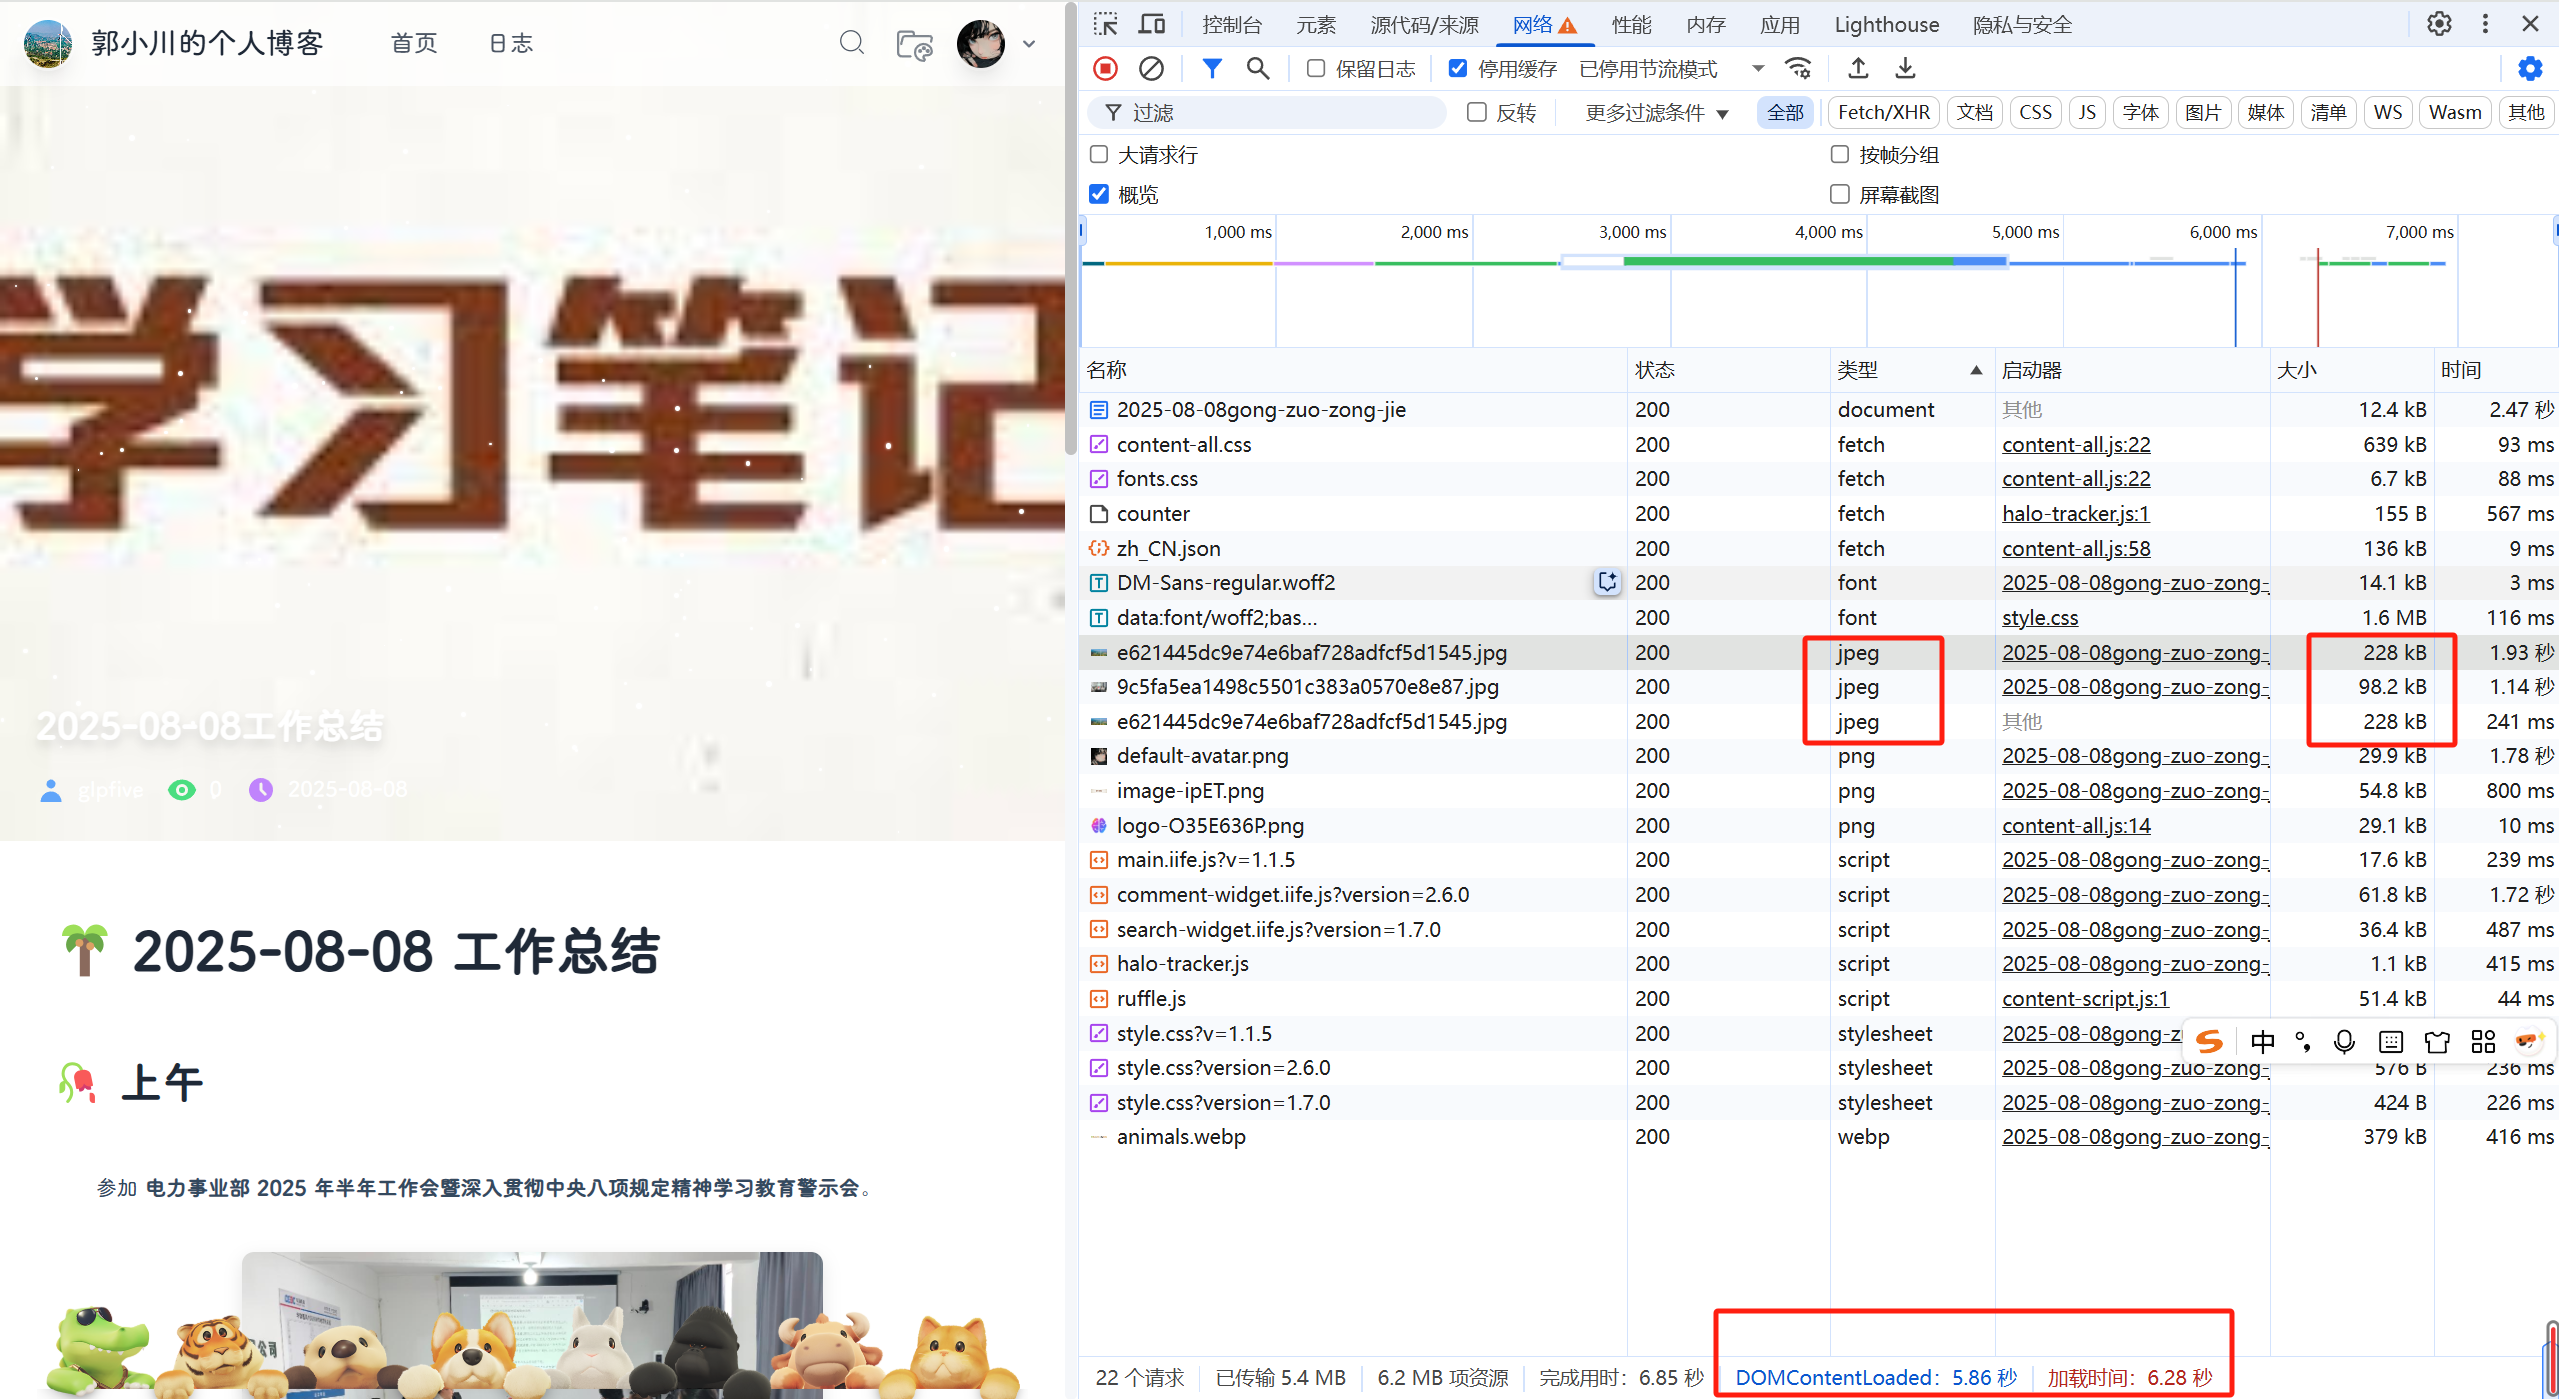Select the inspect element cursor icon
This screenshot has height=1399, width=2559.
(x=1104, y=23)
